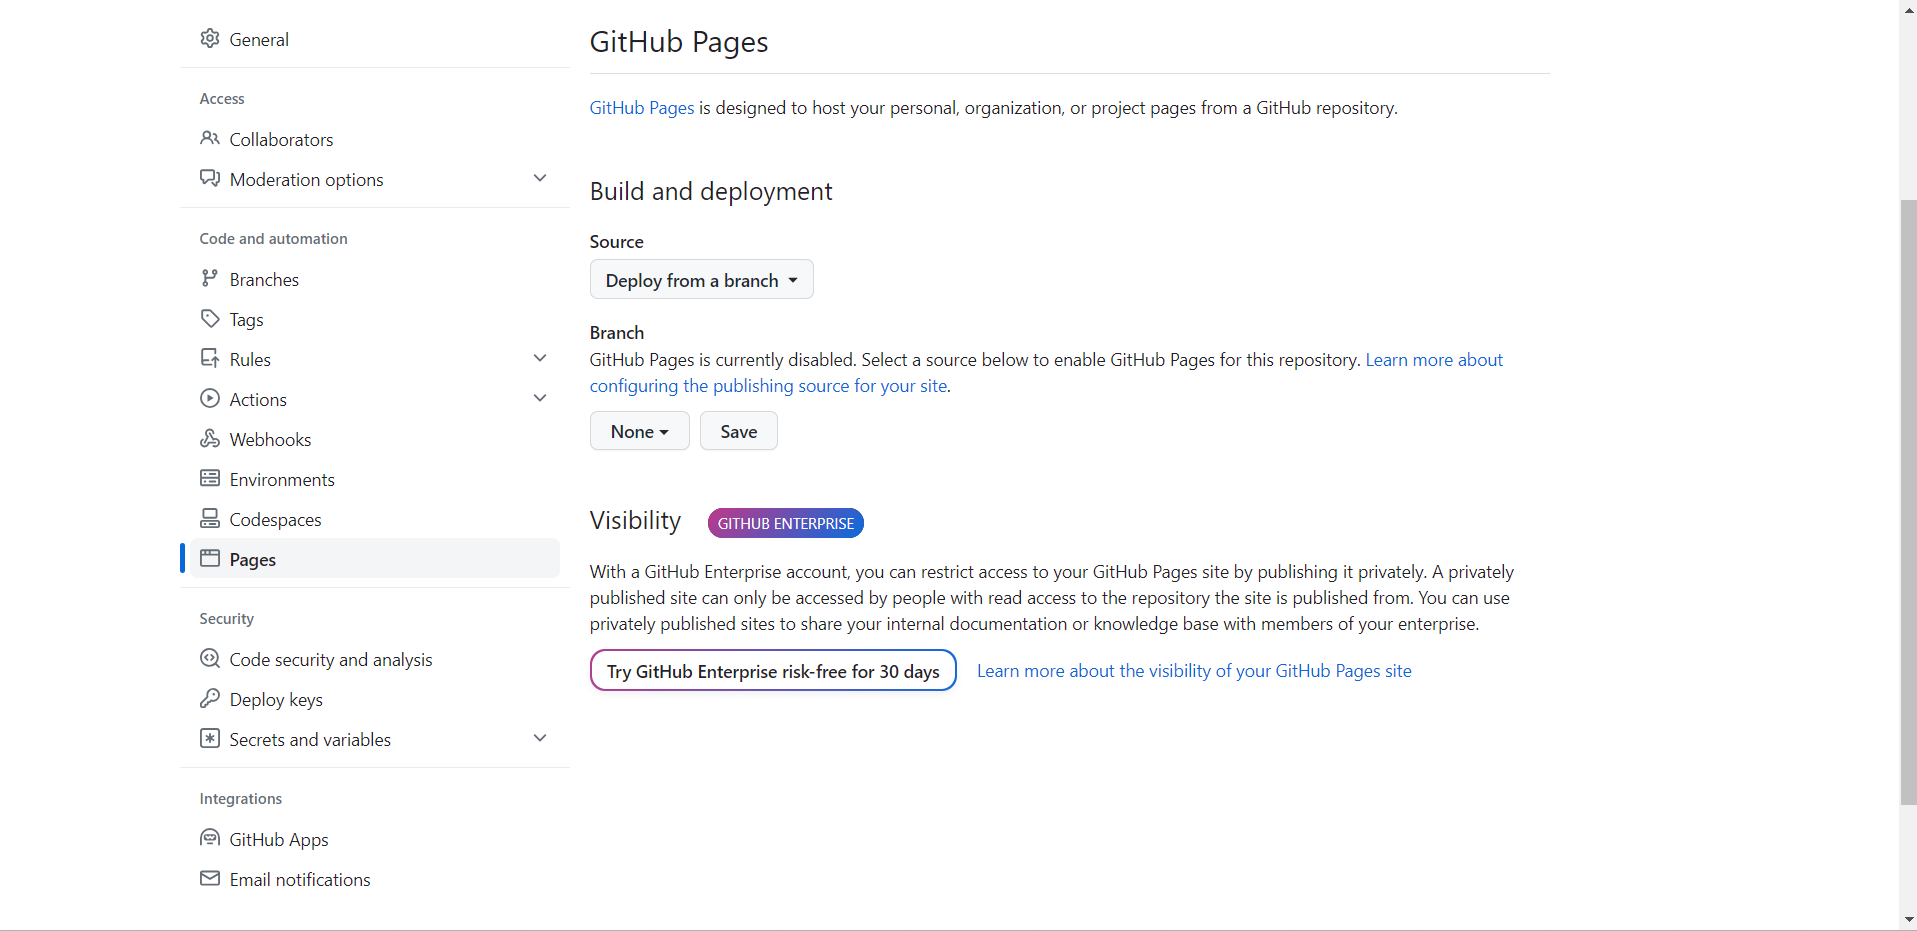Click the Branches git-branch icon
The height and width of the screenshot is (931, 1917).
(209, 278)
